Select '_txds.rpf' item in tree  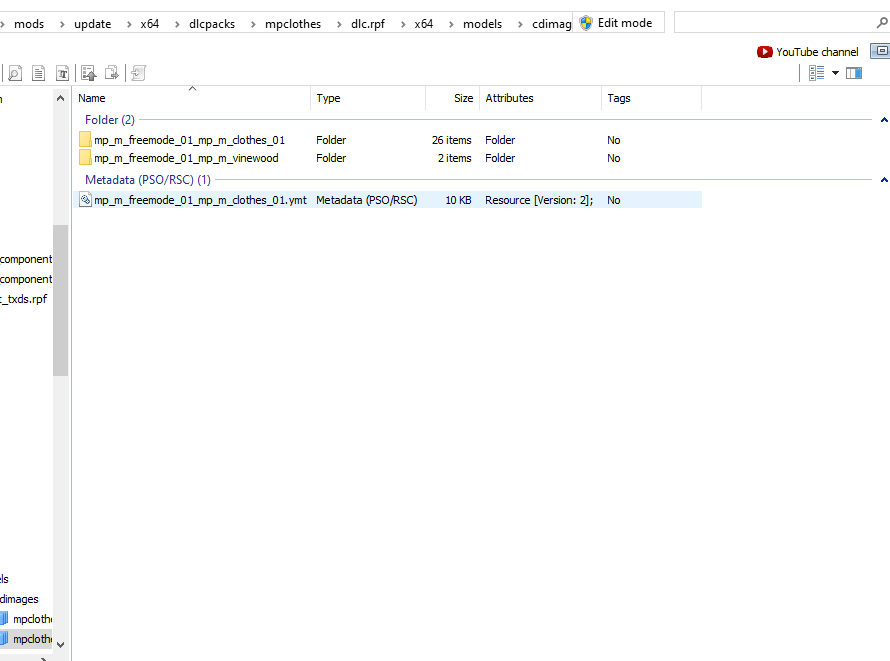(24, 299)
